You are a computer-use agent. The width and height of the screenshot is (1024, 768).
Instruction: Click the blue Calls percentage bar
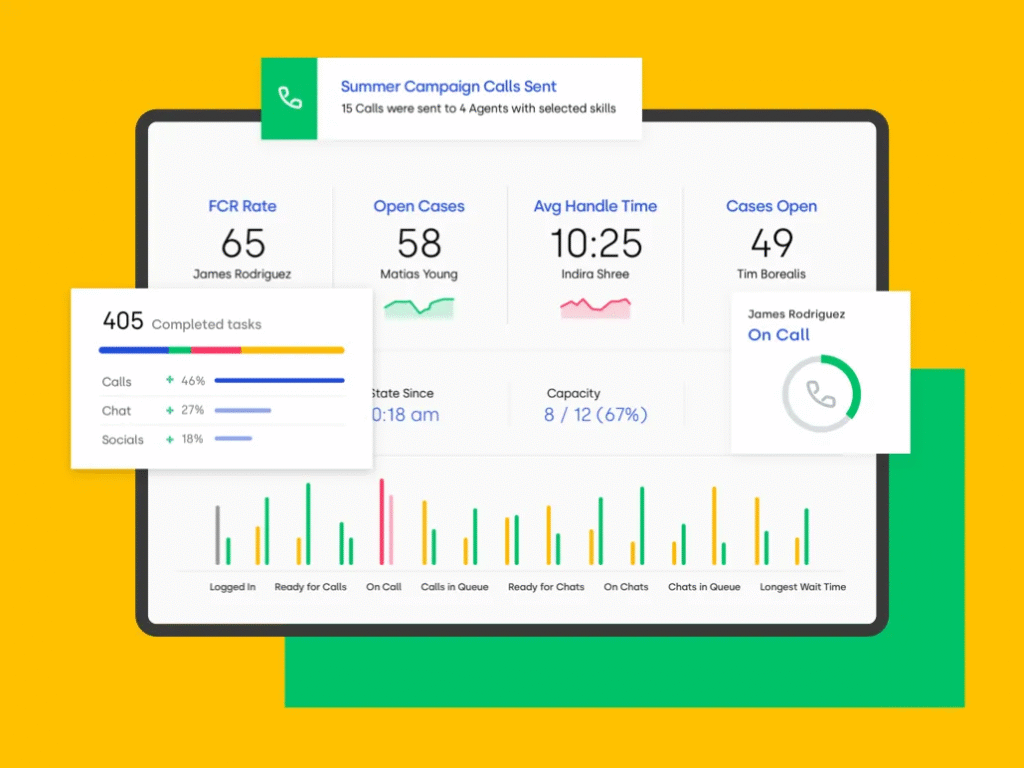[279, 381]
